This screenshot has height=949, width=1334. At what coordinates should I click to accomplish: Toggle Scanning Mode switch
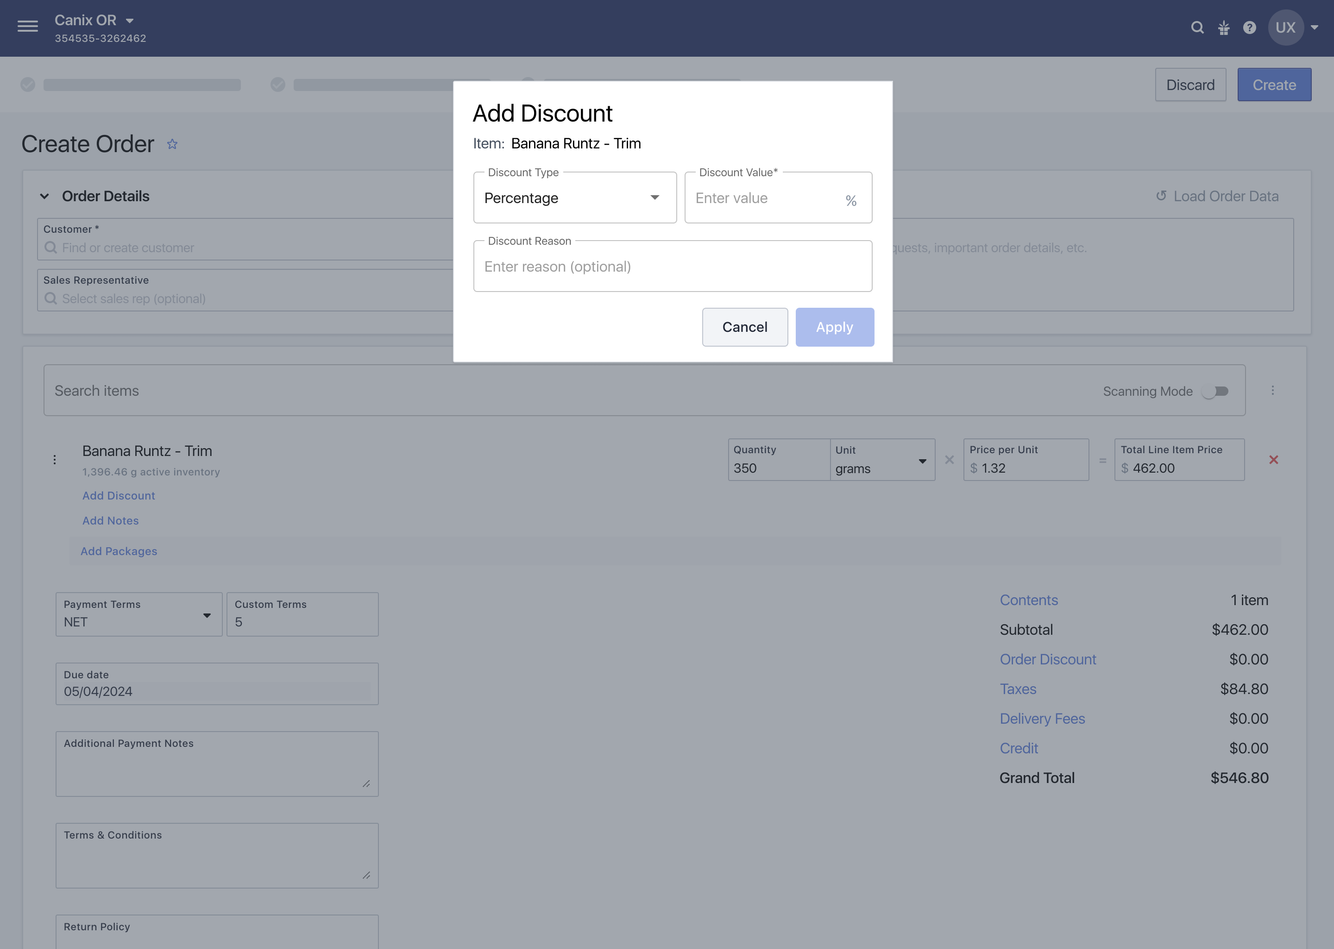pyautogui.click(x=1215, y=391)
